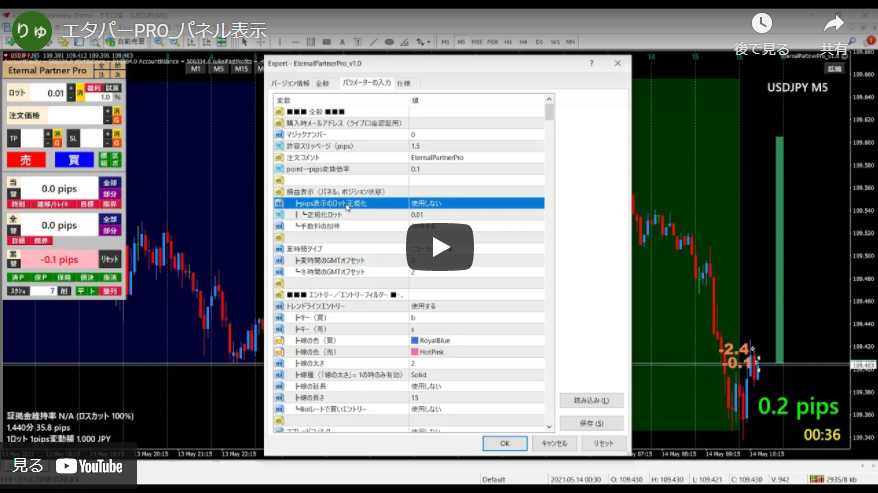Select the crosshair tool in MT4 toolbar

pos(260,42)
